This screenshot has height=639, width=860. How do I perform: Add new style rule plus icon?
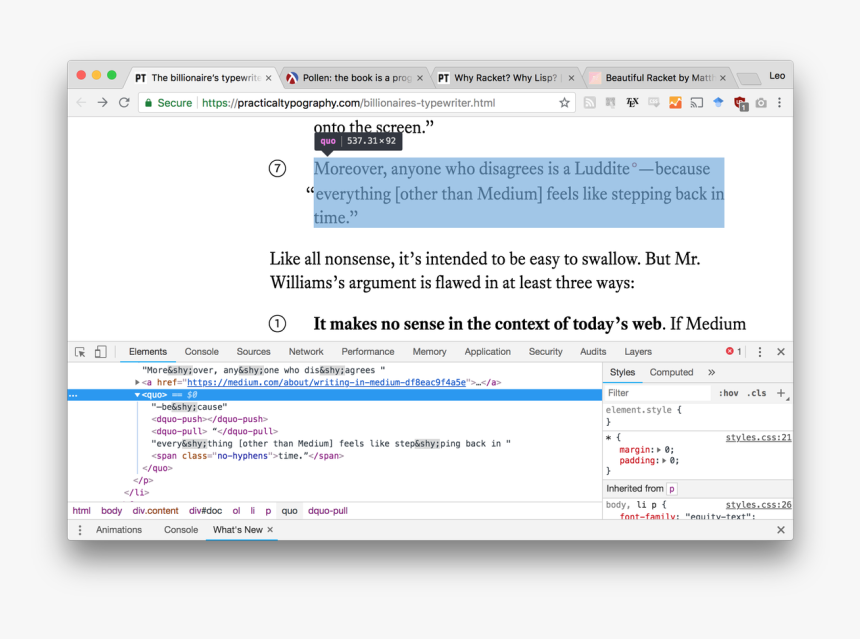point(781,393)
